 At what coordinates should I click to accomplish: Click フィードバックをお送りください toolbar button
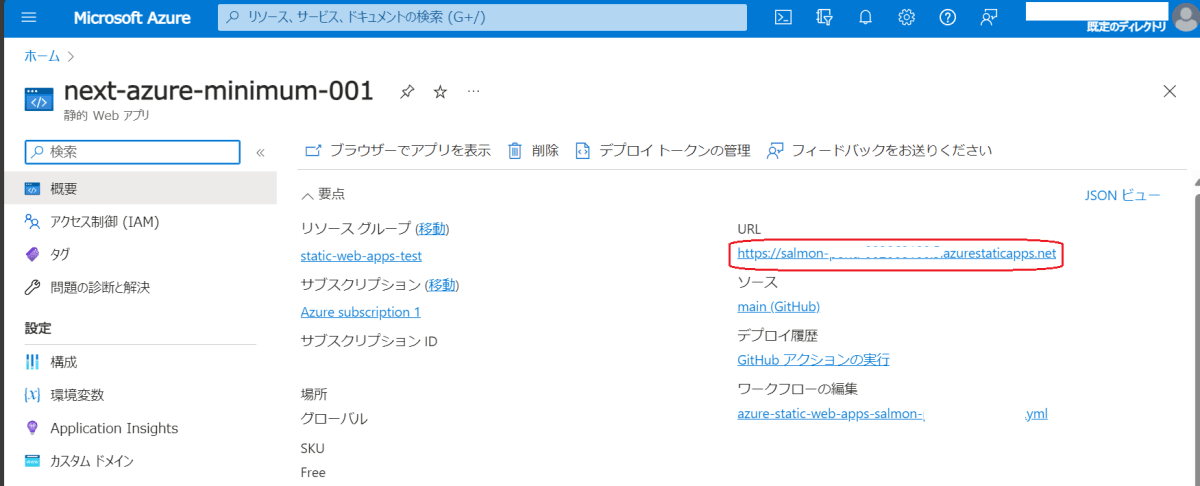878,150
